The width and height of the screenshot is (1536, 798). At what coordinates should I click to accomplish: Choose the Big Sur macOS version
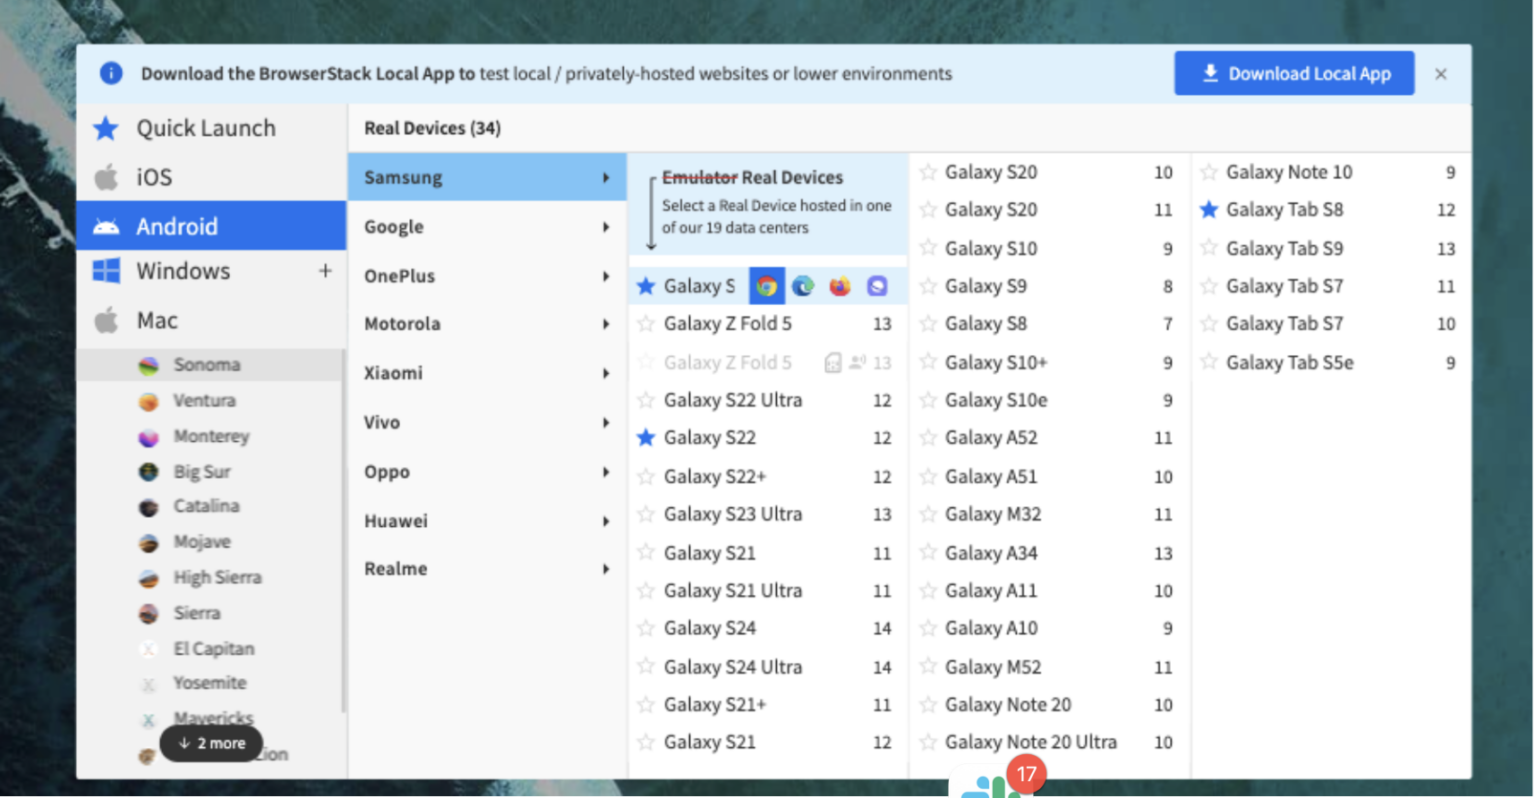[211, 472]
